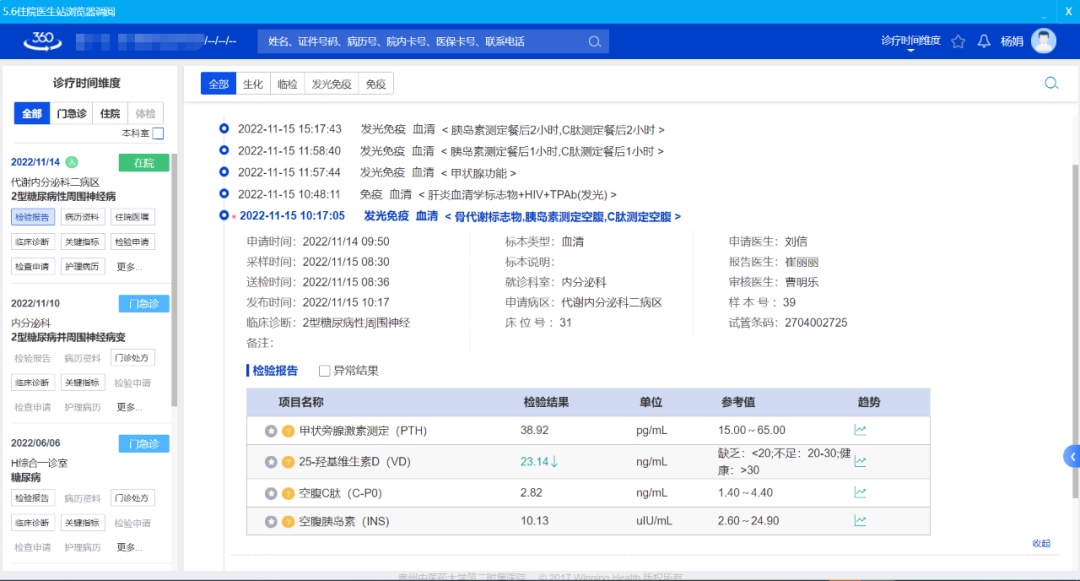Select the 11:58:40 report radio marker
This screenshot has width=1080, height=581.
coord(224,150)
